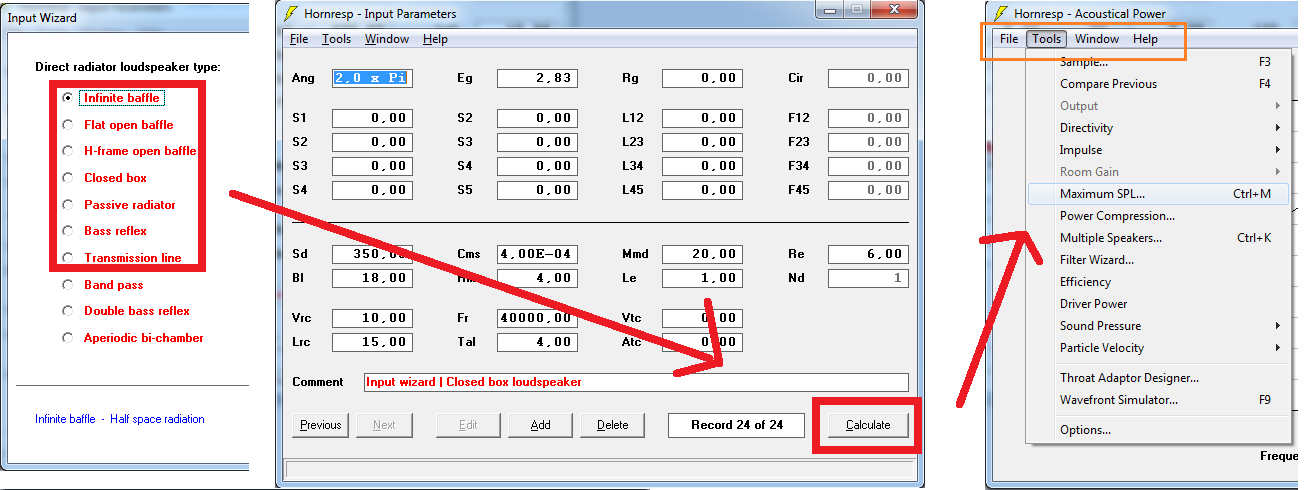Click the Tal value field
Viewport: 1307px width, 490px height.
point(537,342)
